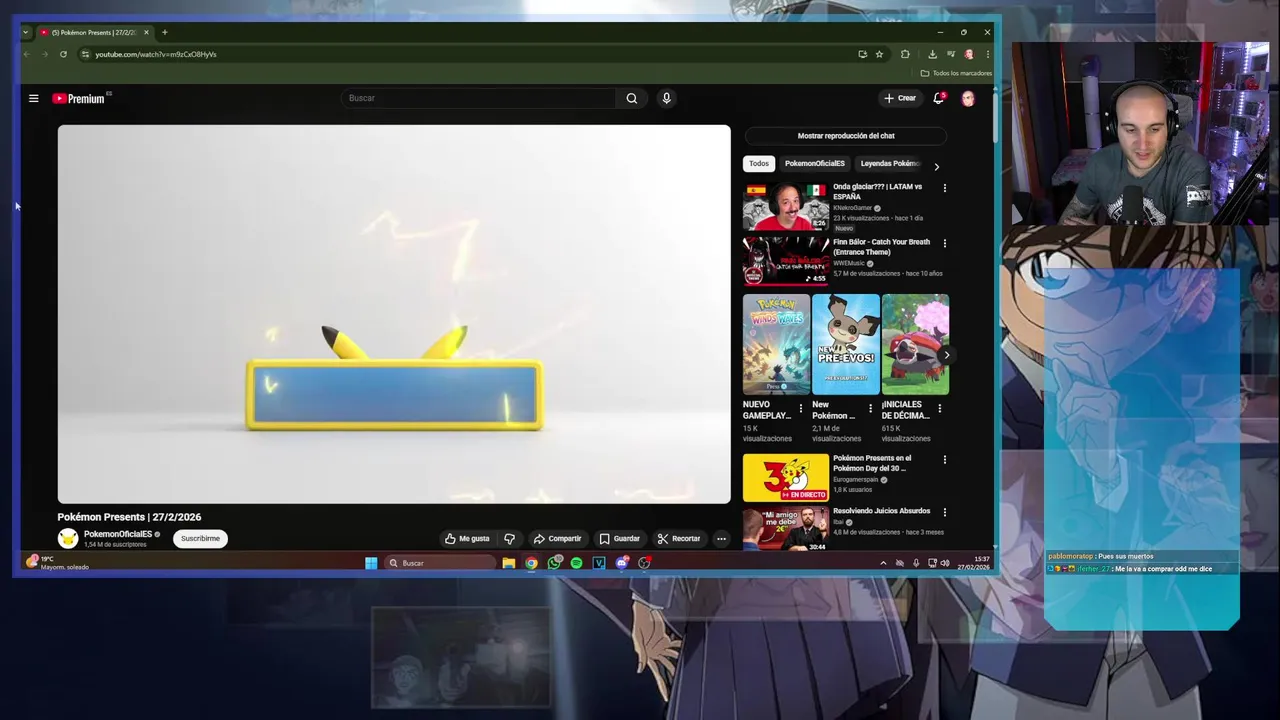Open options for Finn Bálor video
This screenshot has width=1280, height=720.
[x=944, y=243]
